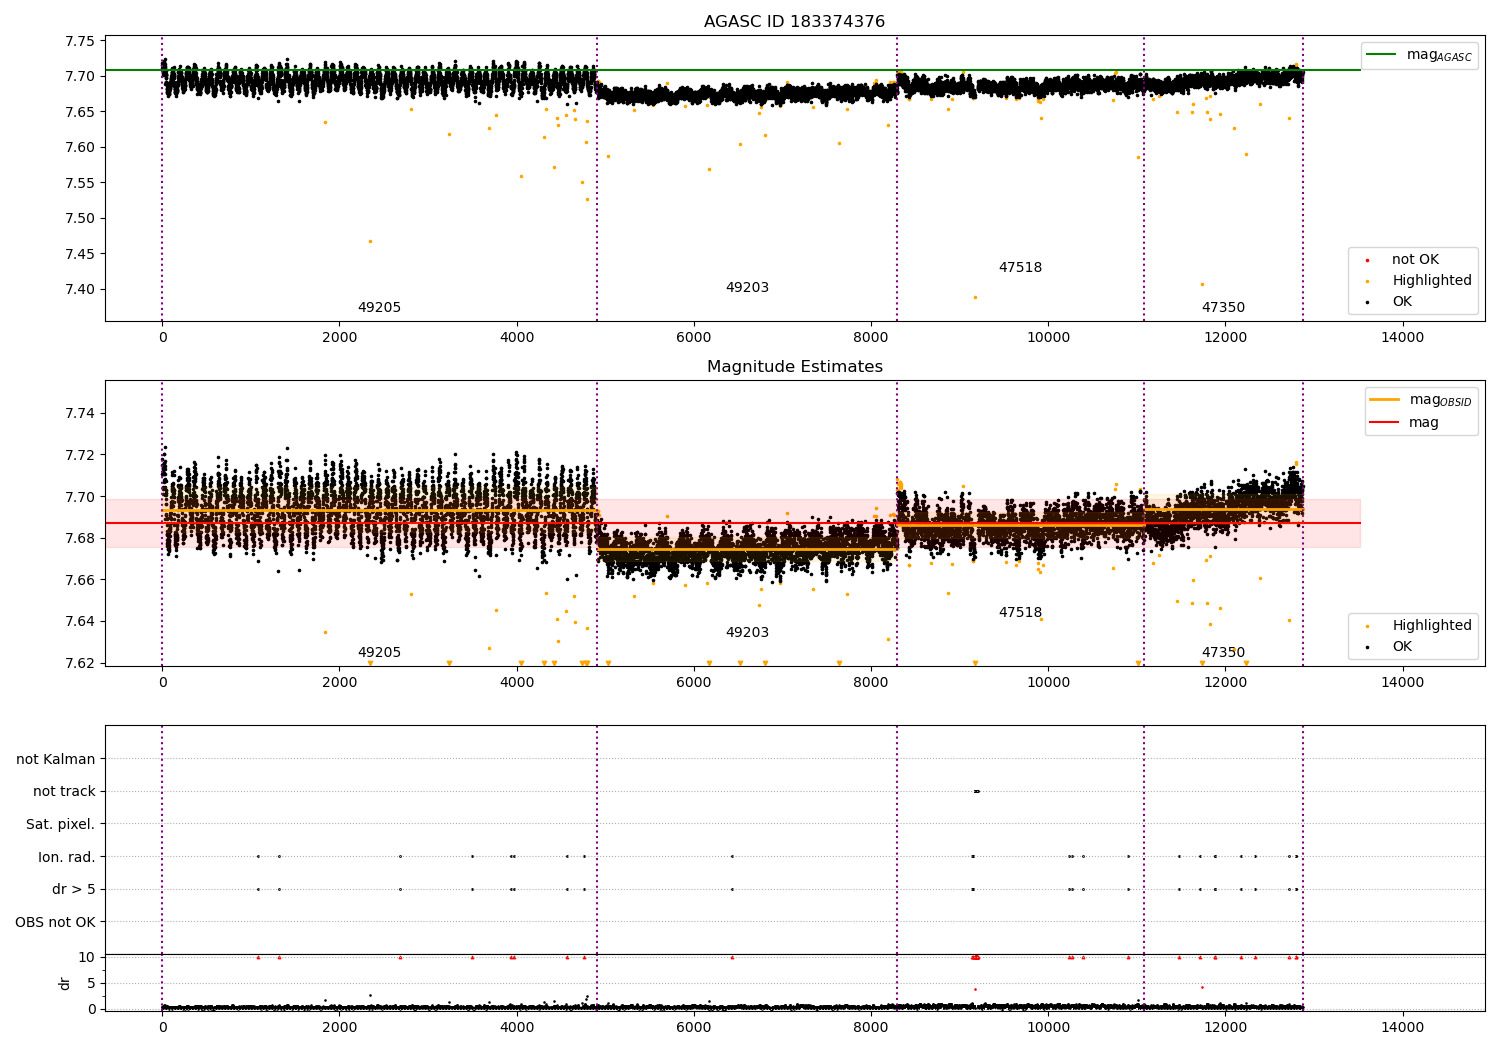
Task: Click the 10000 x-tick under the bottom panel
Action: (1048, 1028)
